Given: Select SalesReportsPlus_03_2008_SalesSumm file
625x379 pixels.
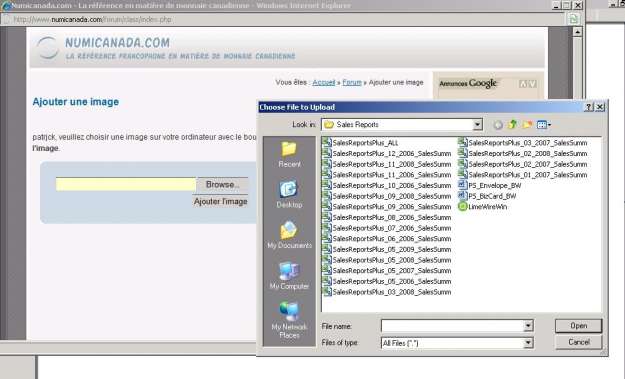Looking at the screenshot, I should 387,292.
